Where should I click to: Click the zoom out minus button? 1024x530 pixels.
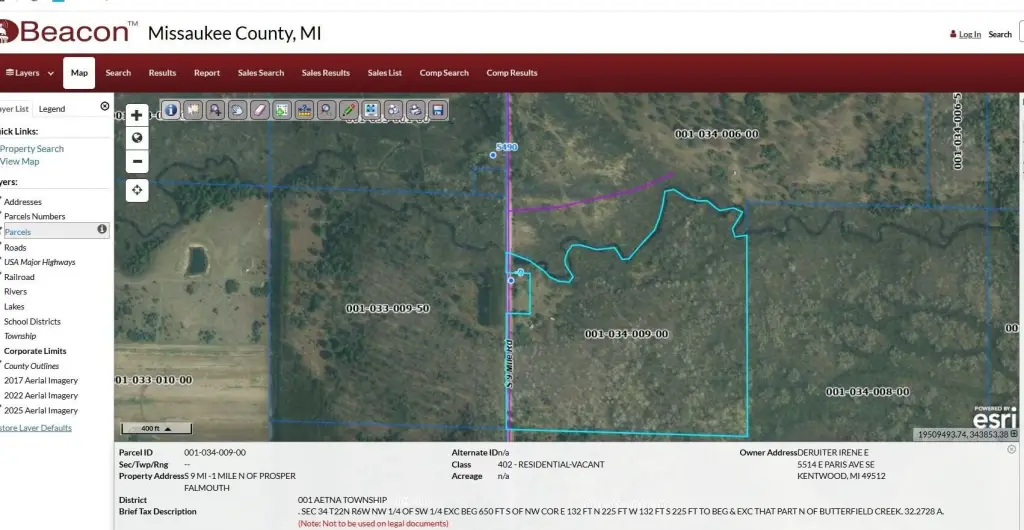(x=137, y=161)
